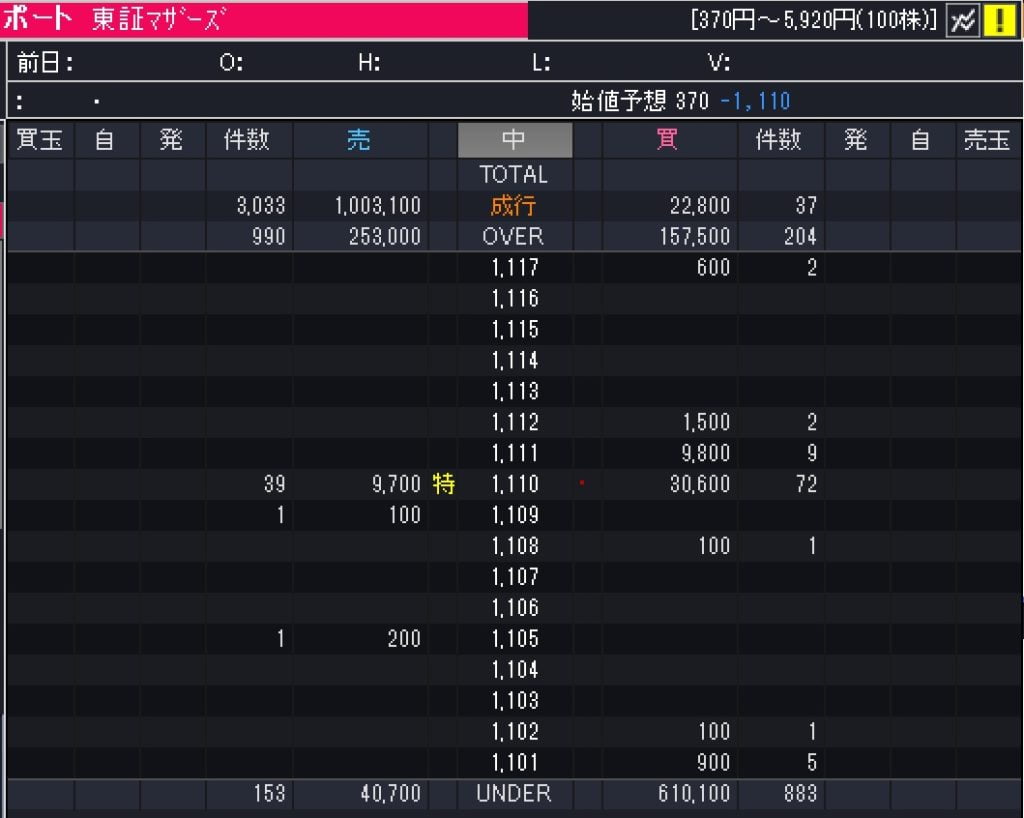Viewport: 1024px width, 818px height.
Task: Open the chart icon in the header
Action: click(963, 20)
